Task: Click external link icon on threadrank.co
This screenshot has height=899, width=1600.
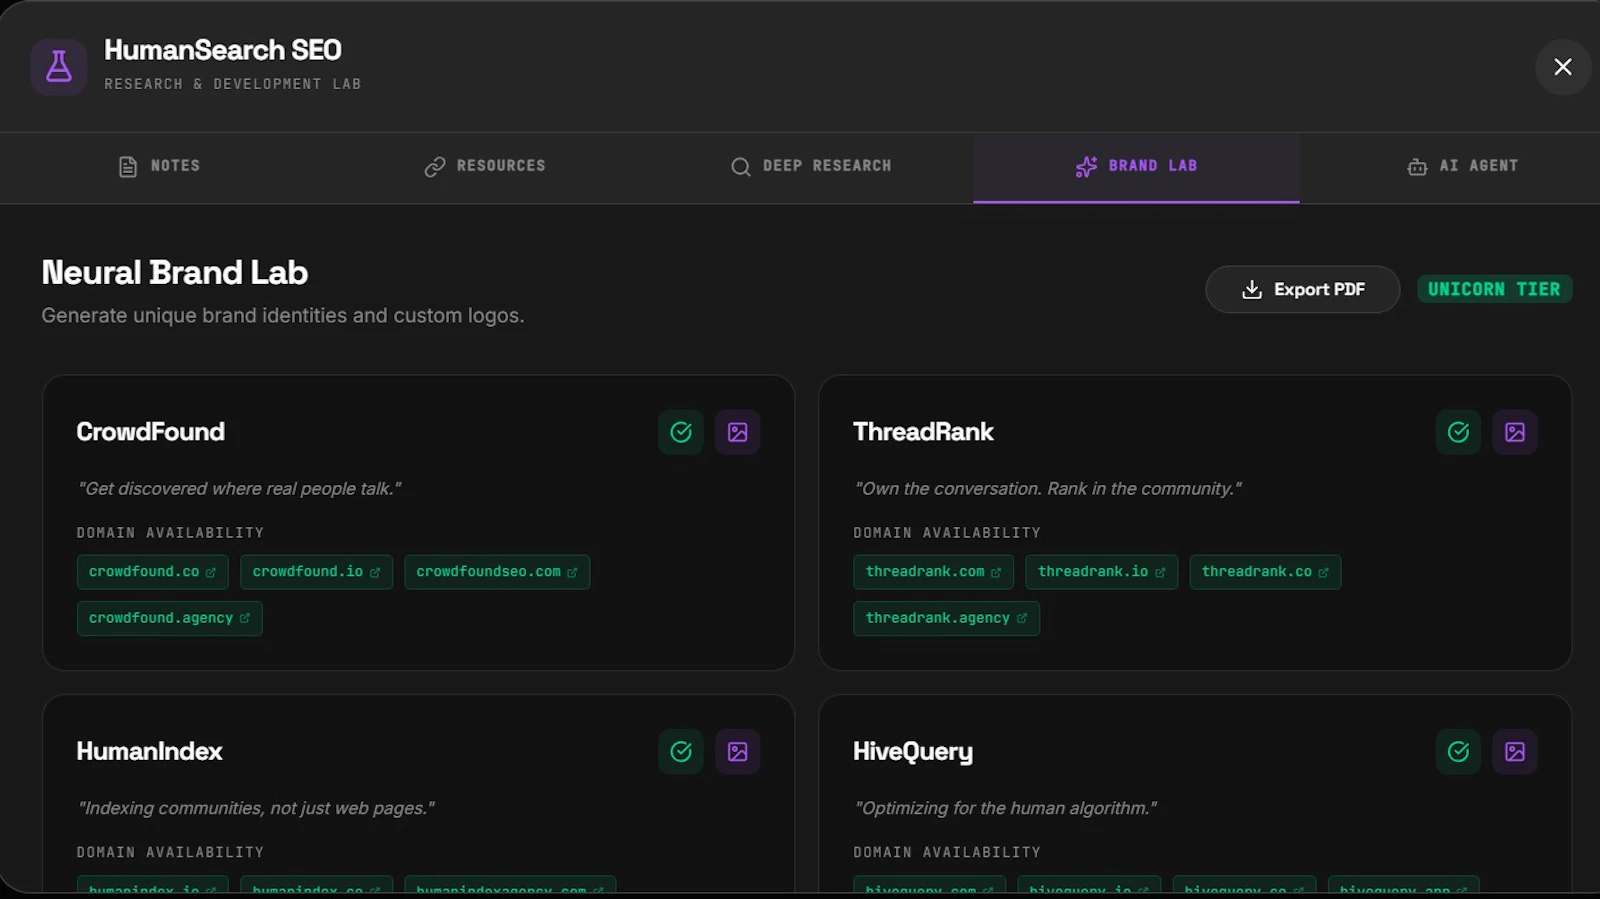Action: [1323, 573]
